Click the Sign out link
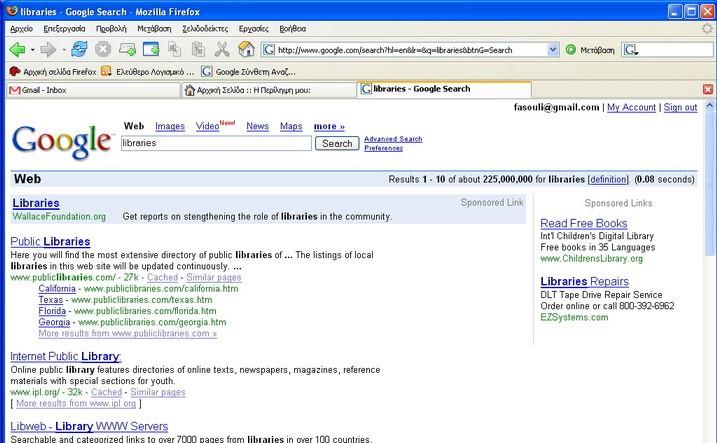 (x=680, y=107)
